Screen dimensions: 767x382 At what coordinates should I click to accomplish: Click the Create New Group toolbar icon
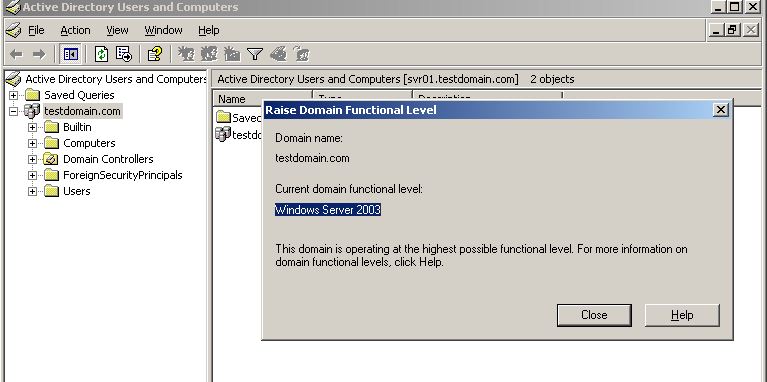[x=209, y=54]
